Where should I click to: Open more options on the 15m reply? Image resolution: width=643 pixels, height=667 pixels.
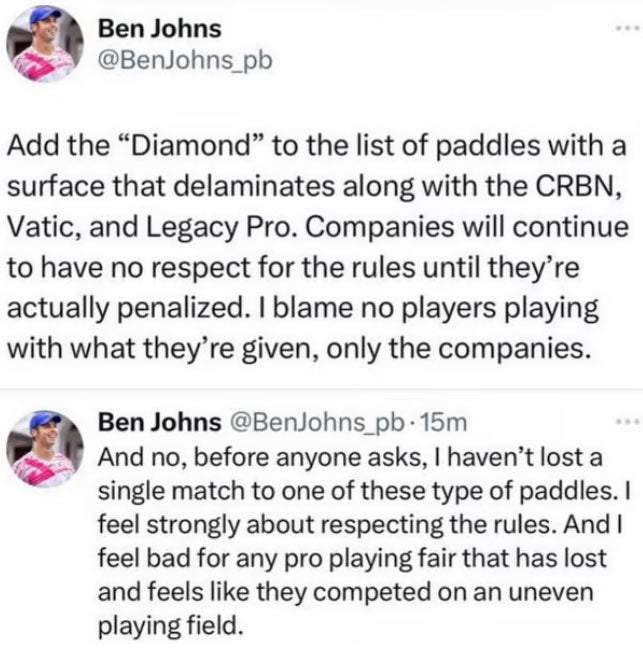pos(626,424)
